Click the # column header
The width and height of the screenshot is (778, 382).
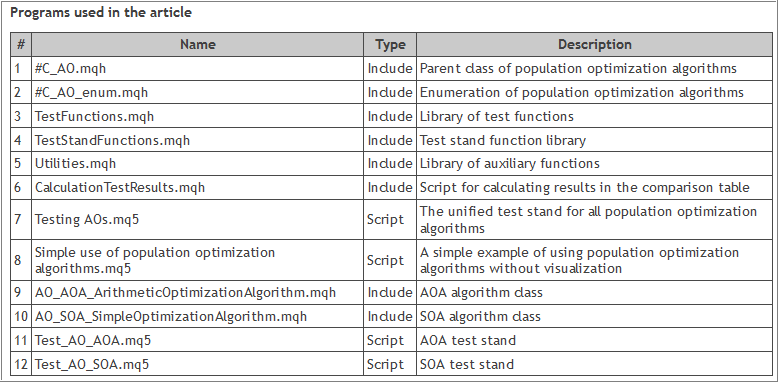tap(21, 45)
